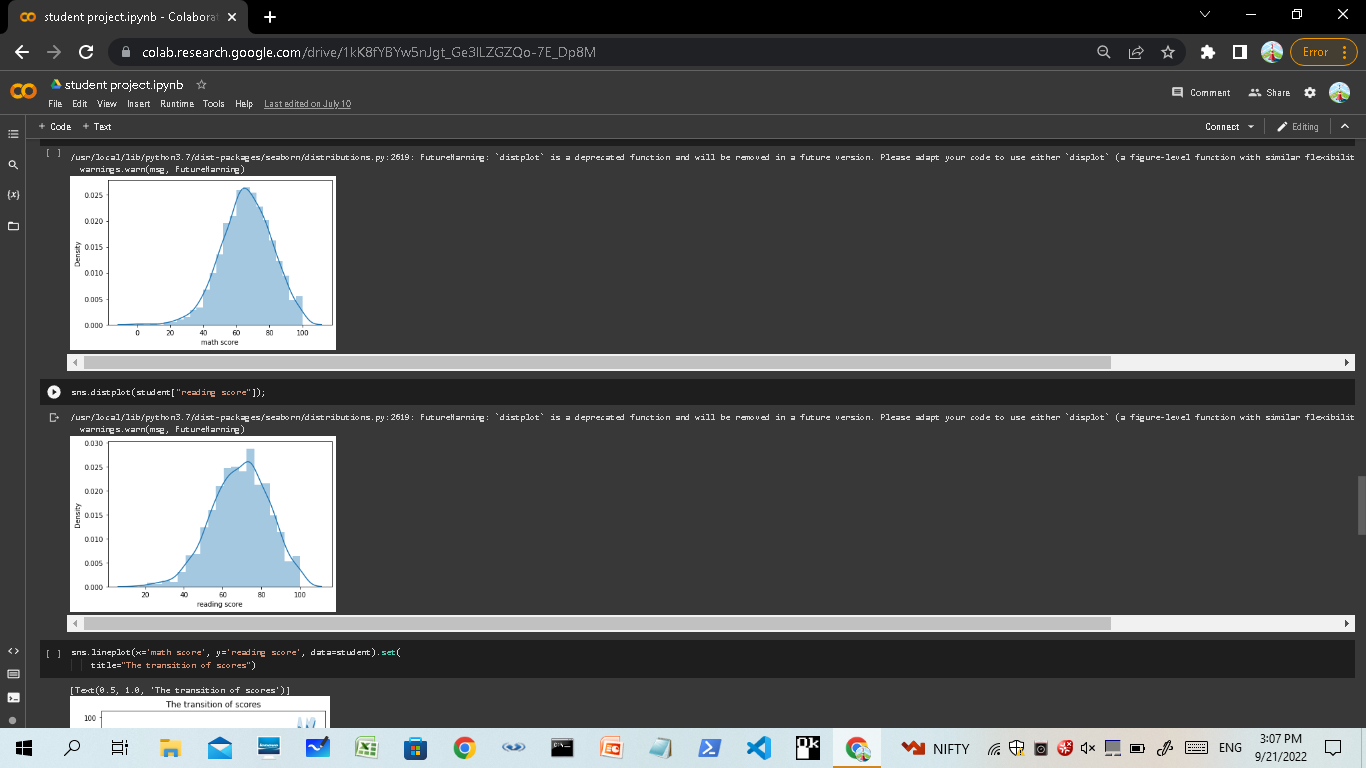The image size is (1366, 768).
Task: Open the Google account avatar in Colab
Action: (x=1339, y=92)
